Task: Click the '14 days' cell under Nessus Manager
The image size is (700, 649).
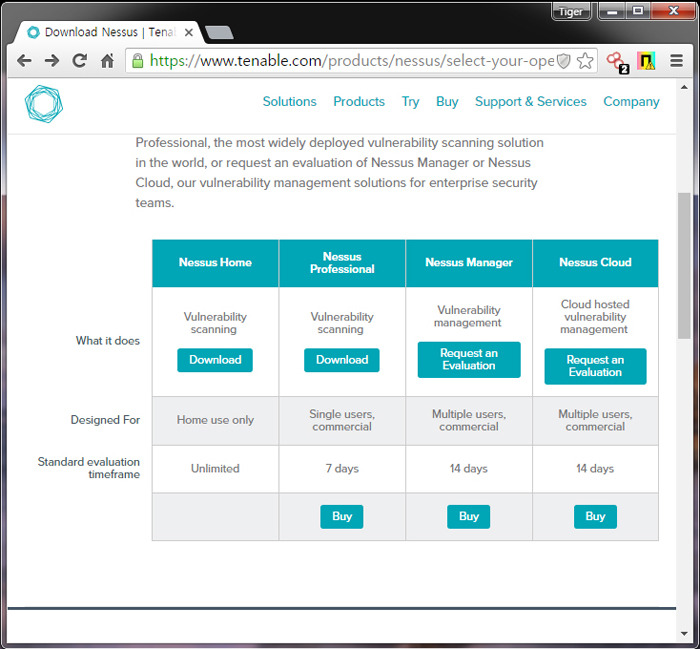Action: (469, 469)
